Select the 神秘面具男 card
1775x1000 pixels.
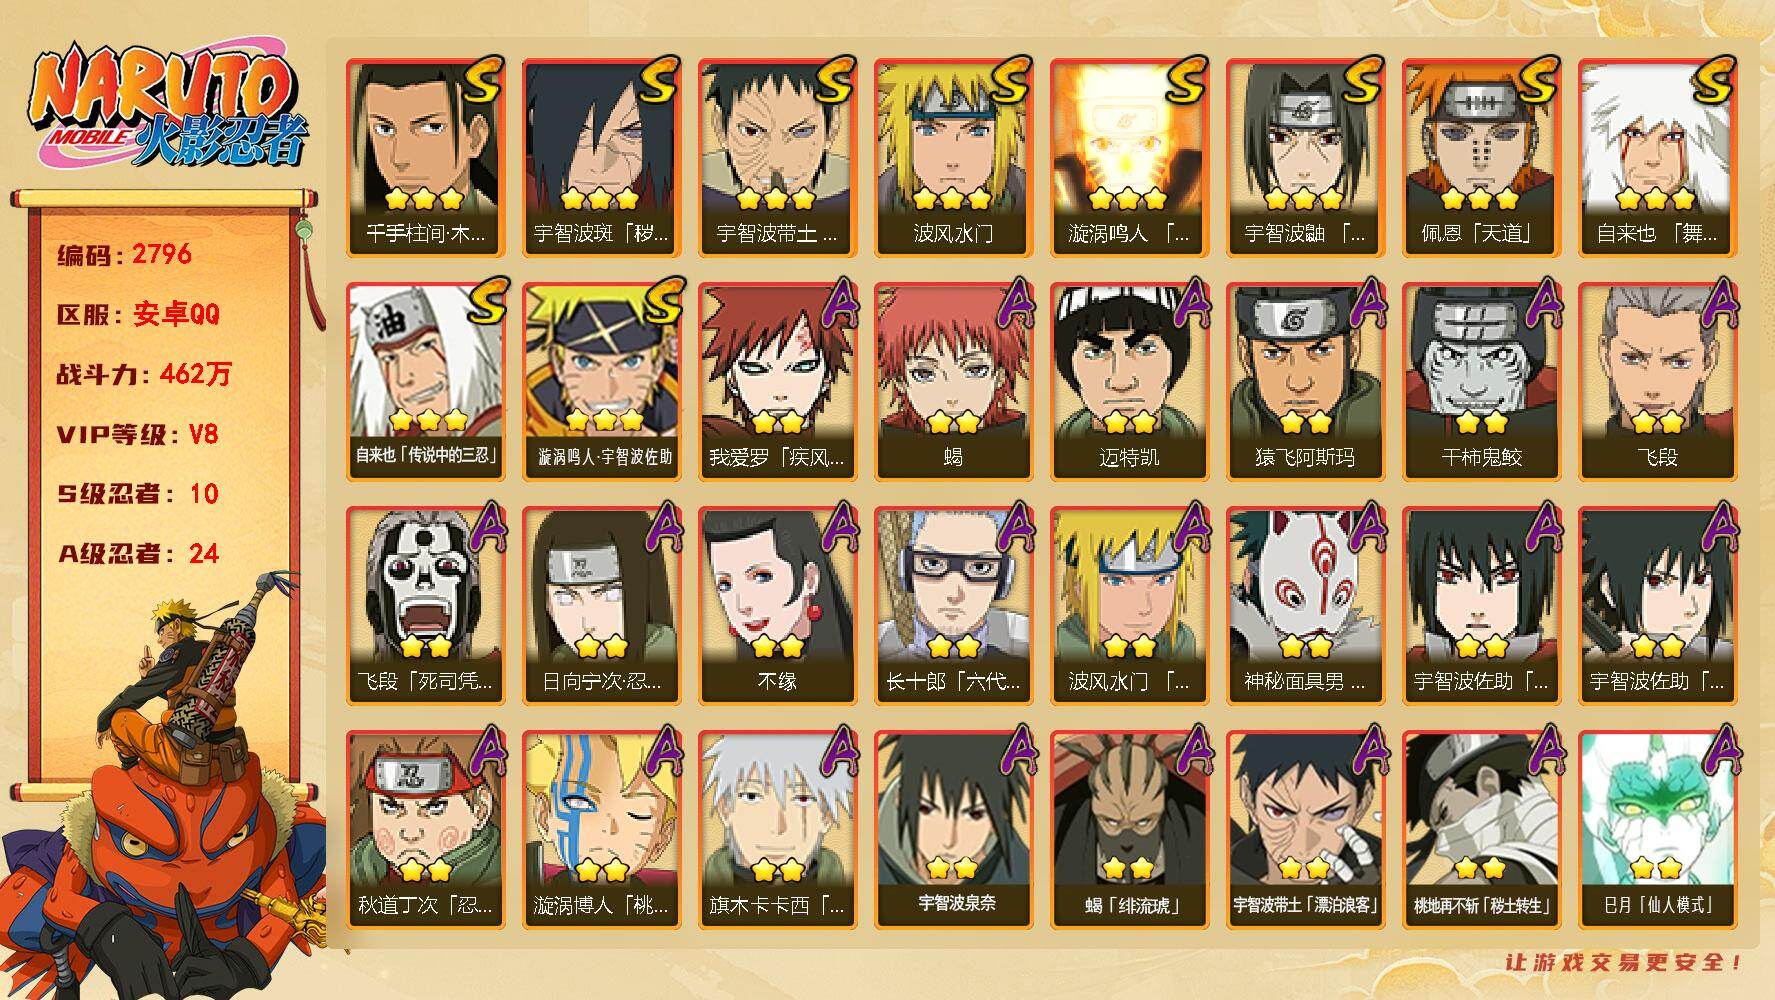tap(1305, 606)
